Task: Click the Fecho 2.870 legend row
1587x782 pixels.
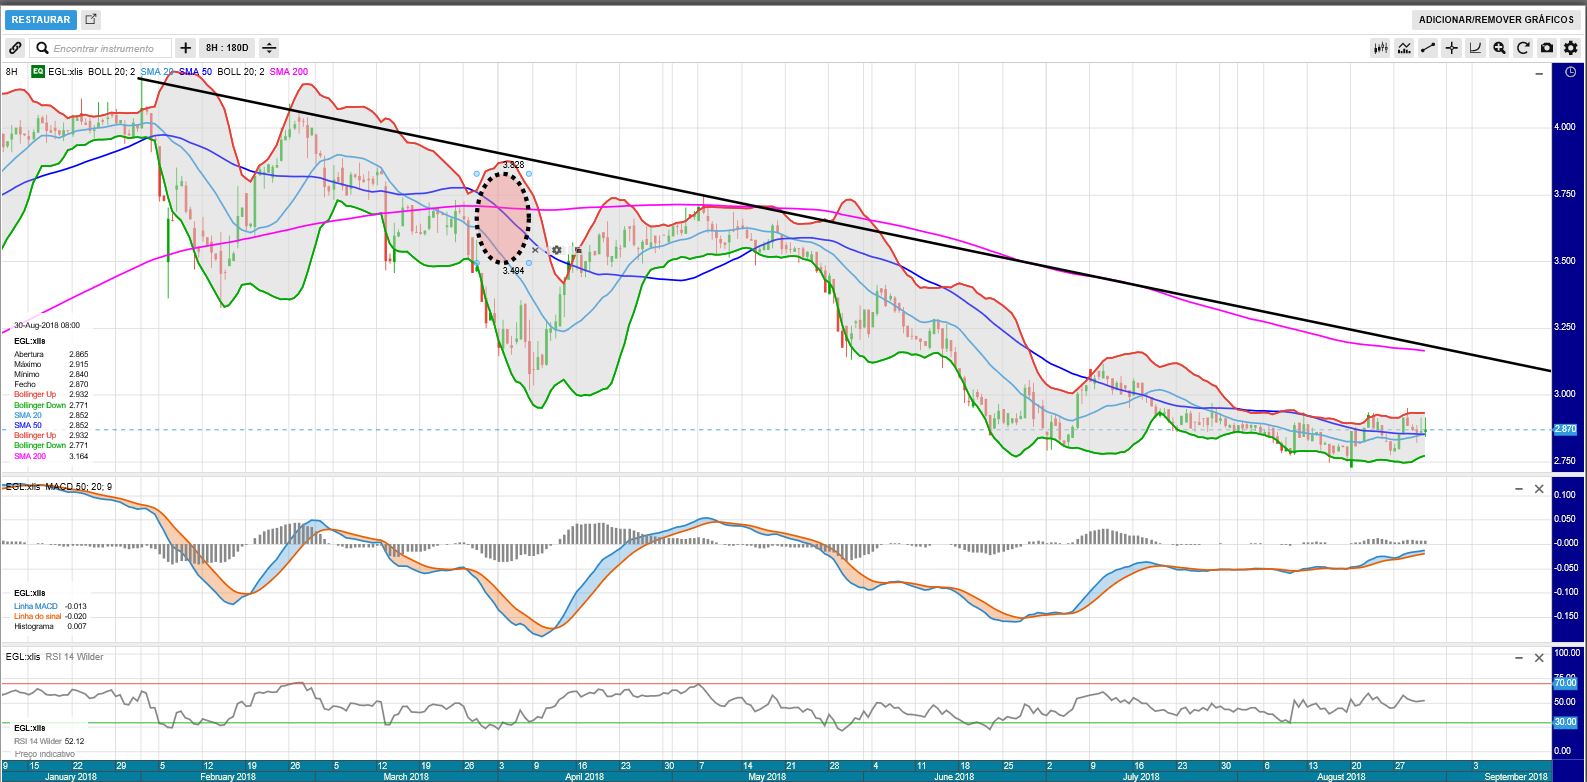Action: 51,385
